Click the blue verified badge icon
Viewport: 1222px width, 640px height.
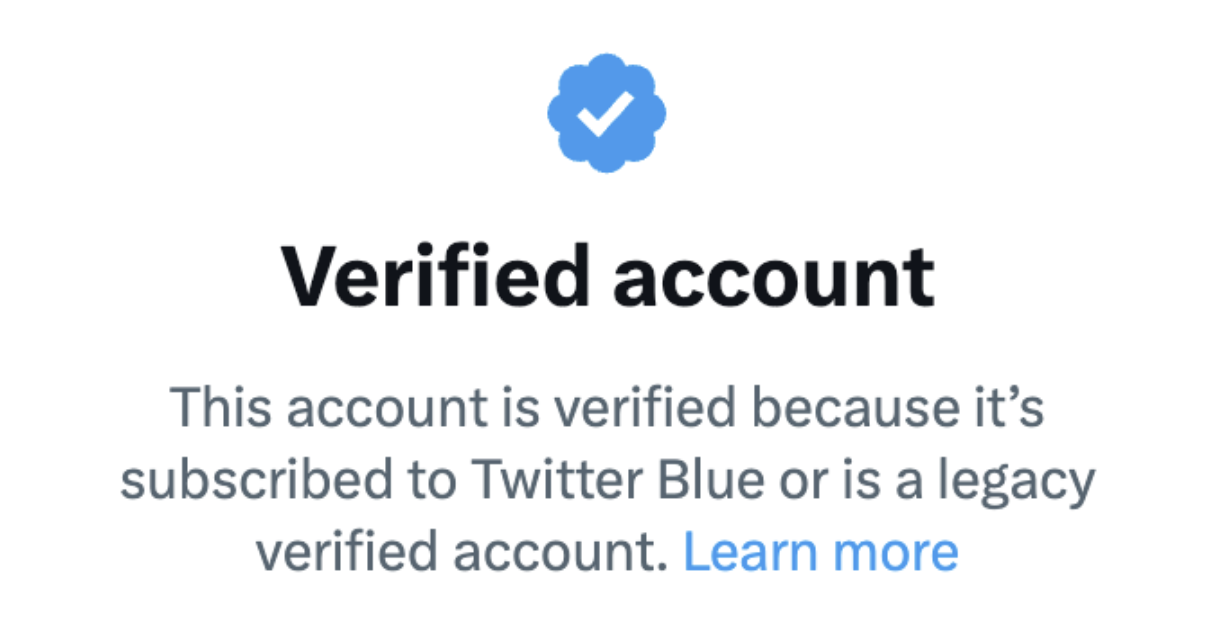click(x=606, y=112)
